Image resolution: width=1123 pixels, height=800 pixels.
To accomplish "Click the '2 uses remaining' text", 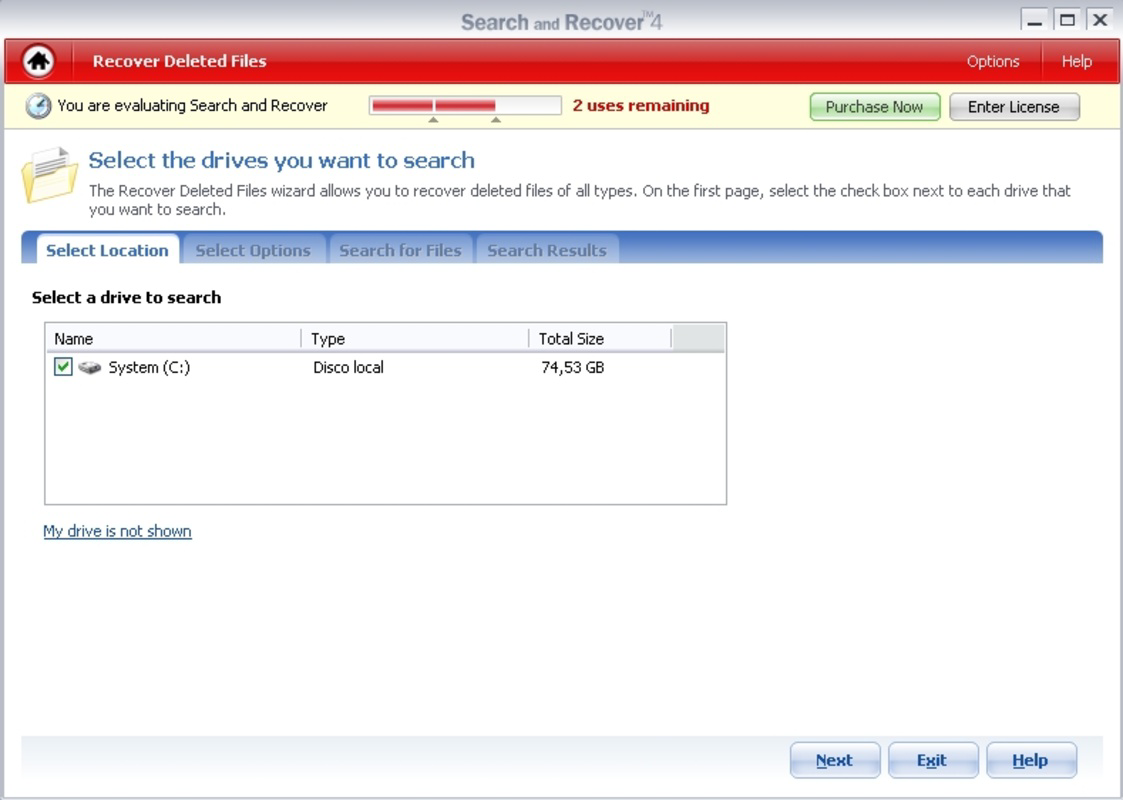I will 641,106.
